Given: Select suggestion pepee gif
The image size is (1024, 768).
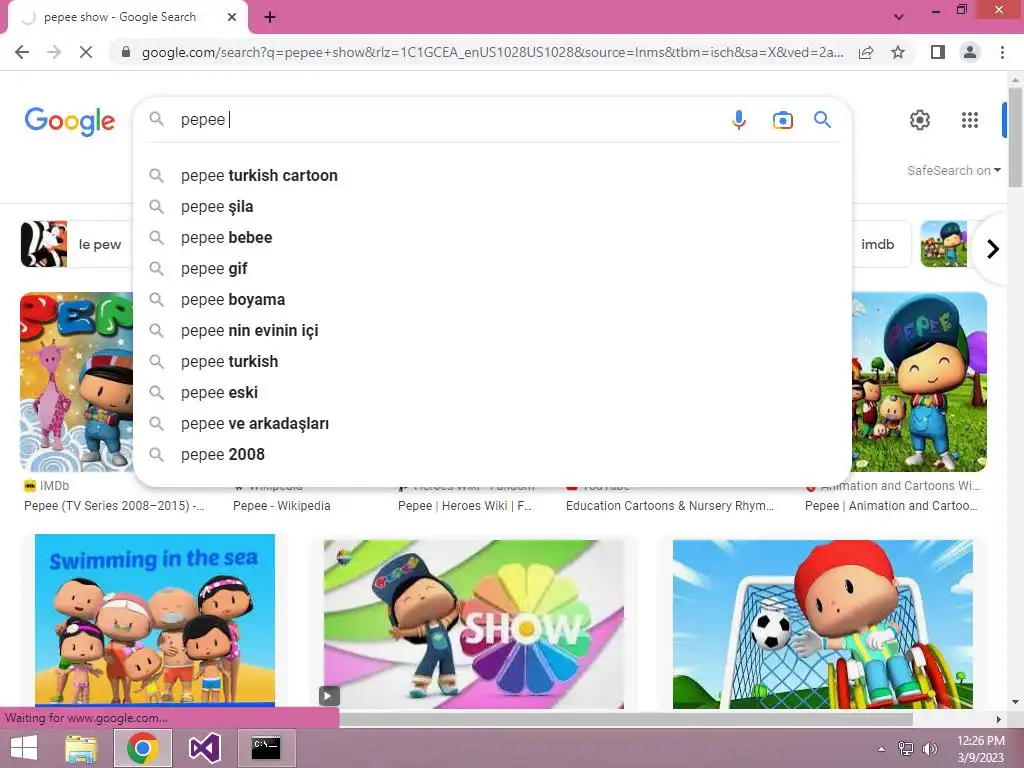Looking at the screenshot, I should (x=493, y=268).
